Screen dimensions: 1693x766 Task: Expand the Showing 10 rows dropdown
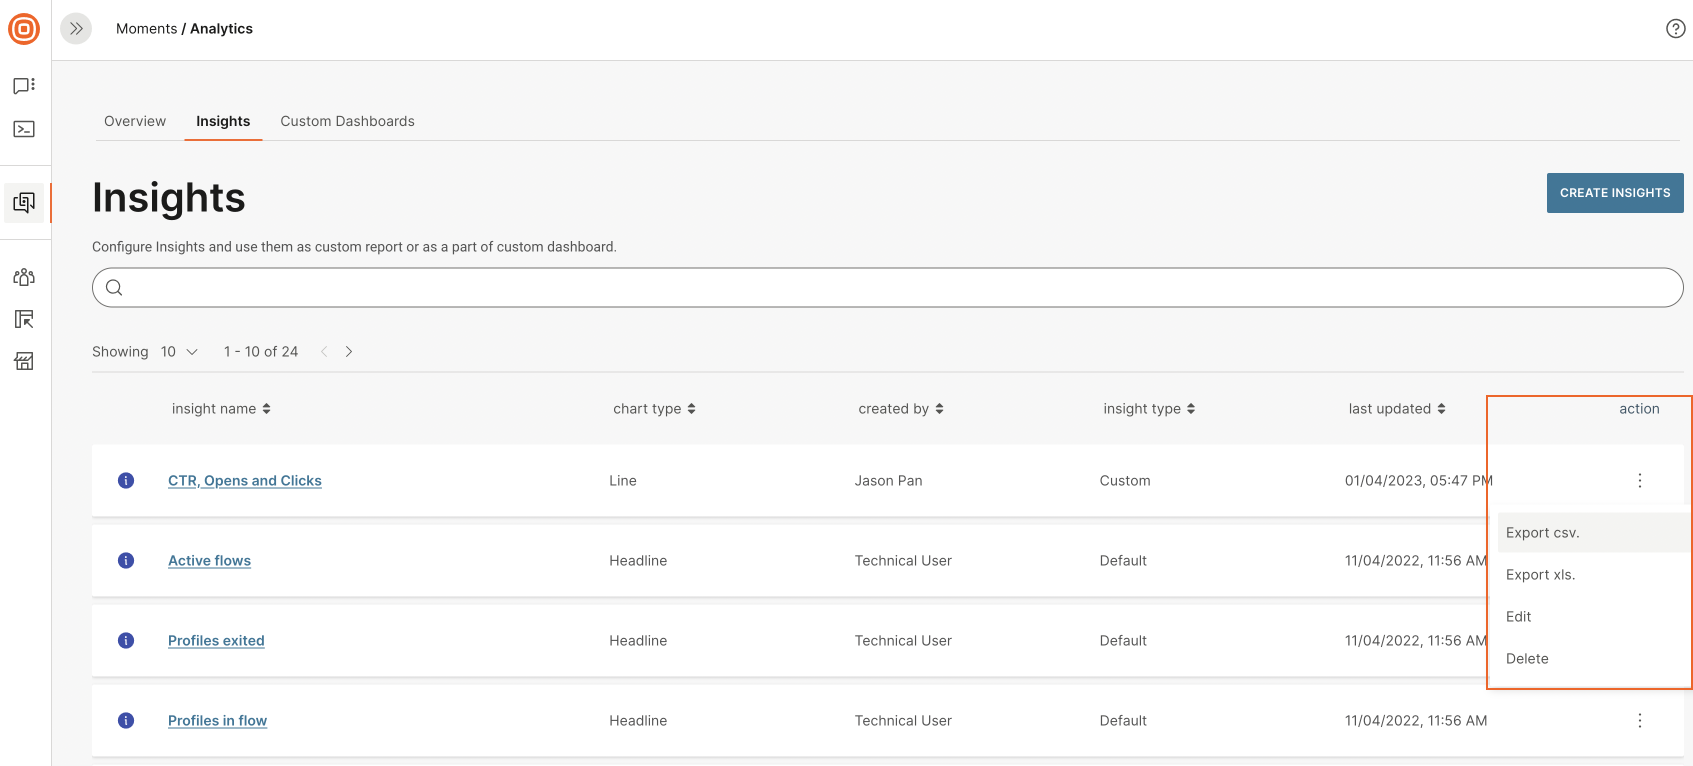180,352
